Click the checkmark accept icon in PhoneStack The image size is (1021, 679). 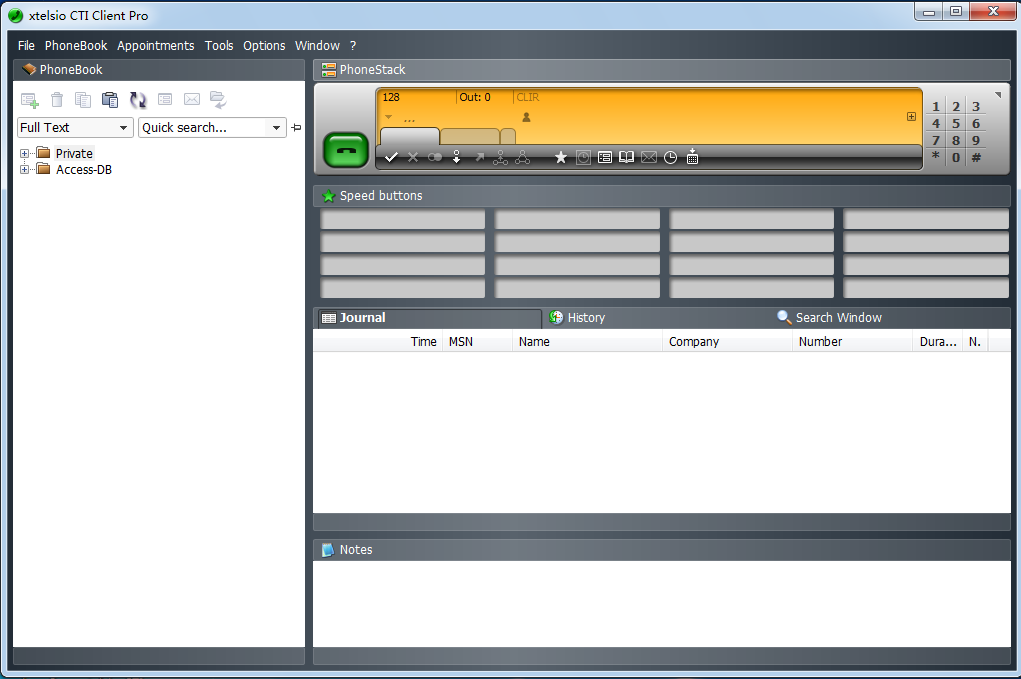[391, 157]
